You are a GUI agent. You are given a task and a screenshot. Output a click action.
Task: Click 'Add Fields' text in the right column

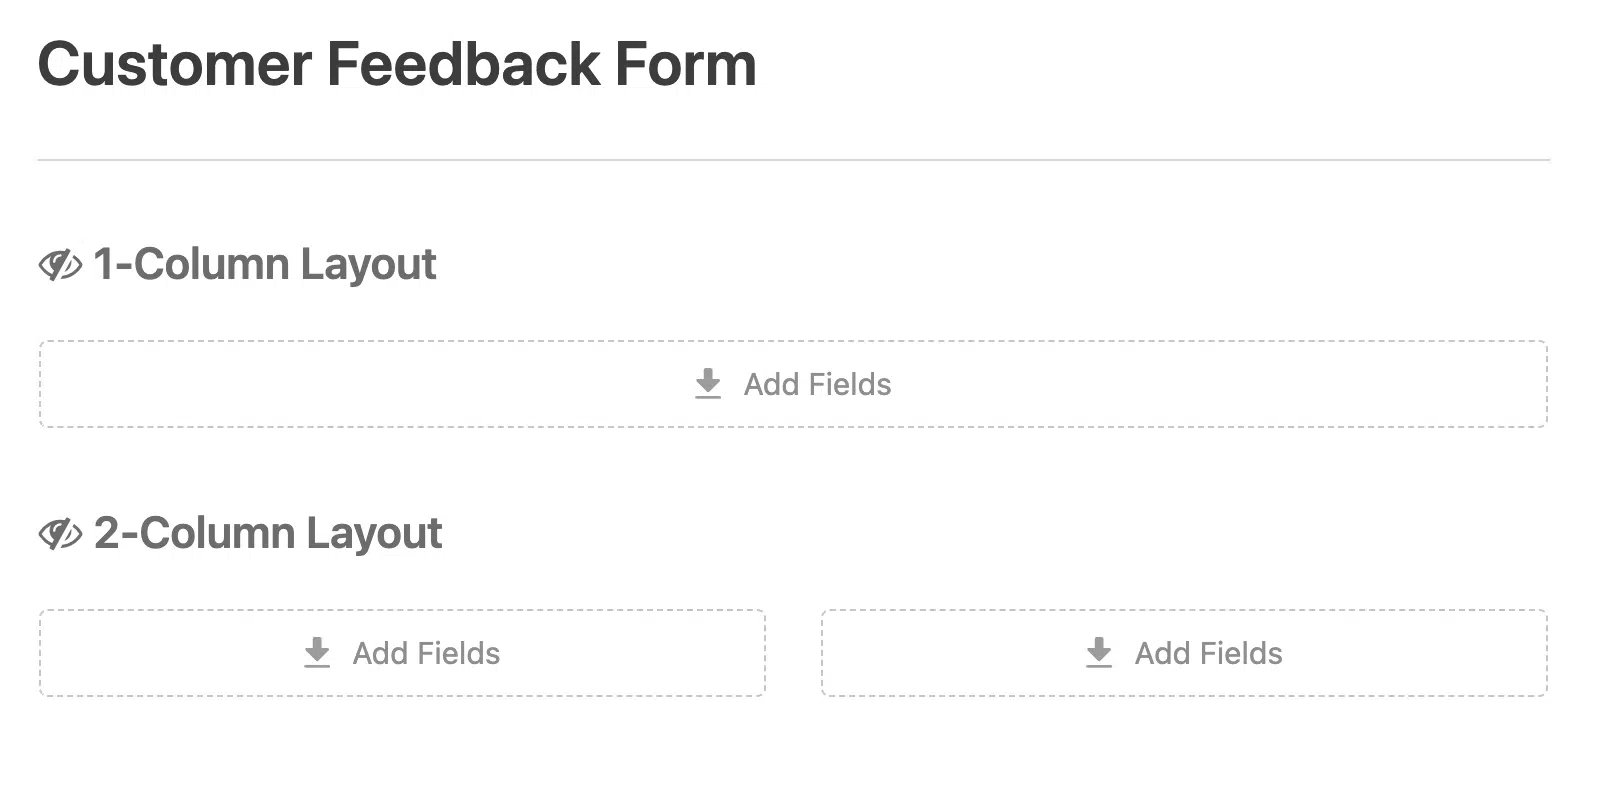(1208, 654)
